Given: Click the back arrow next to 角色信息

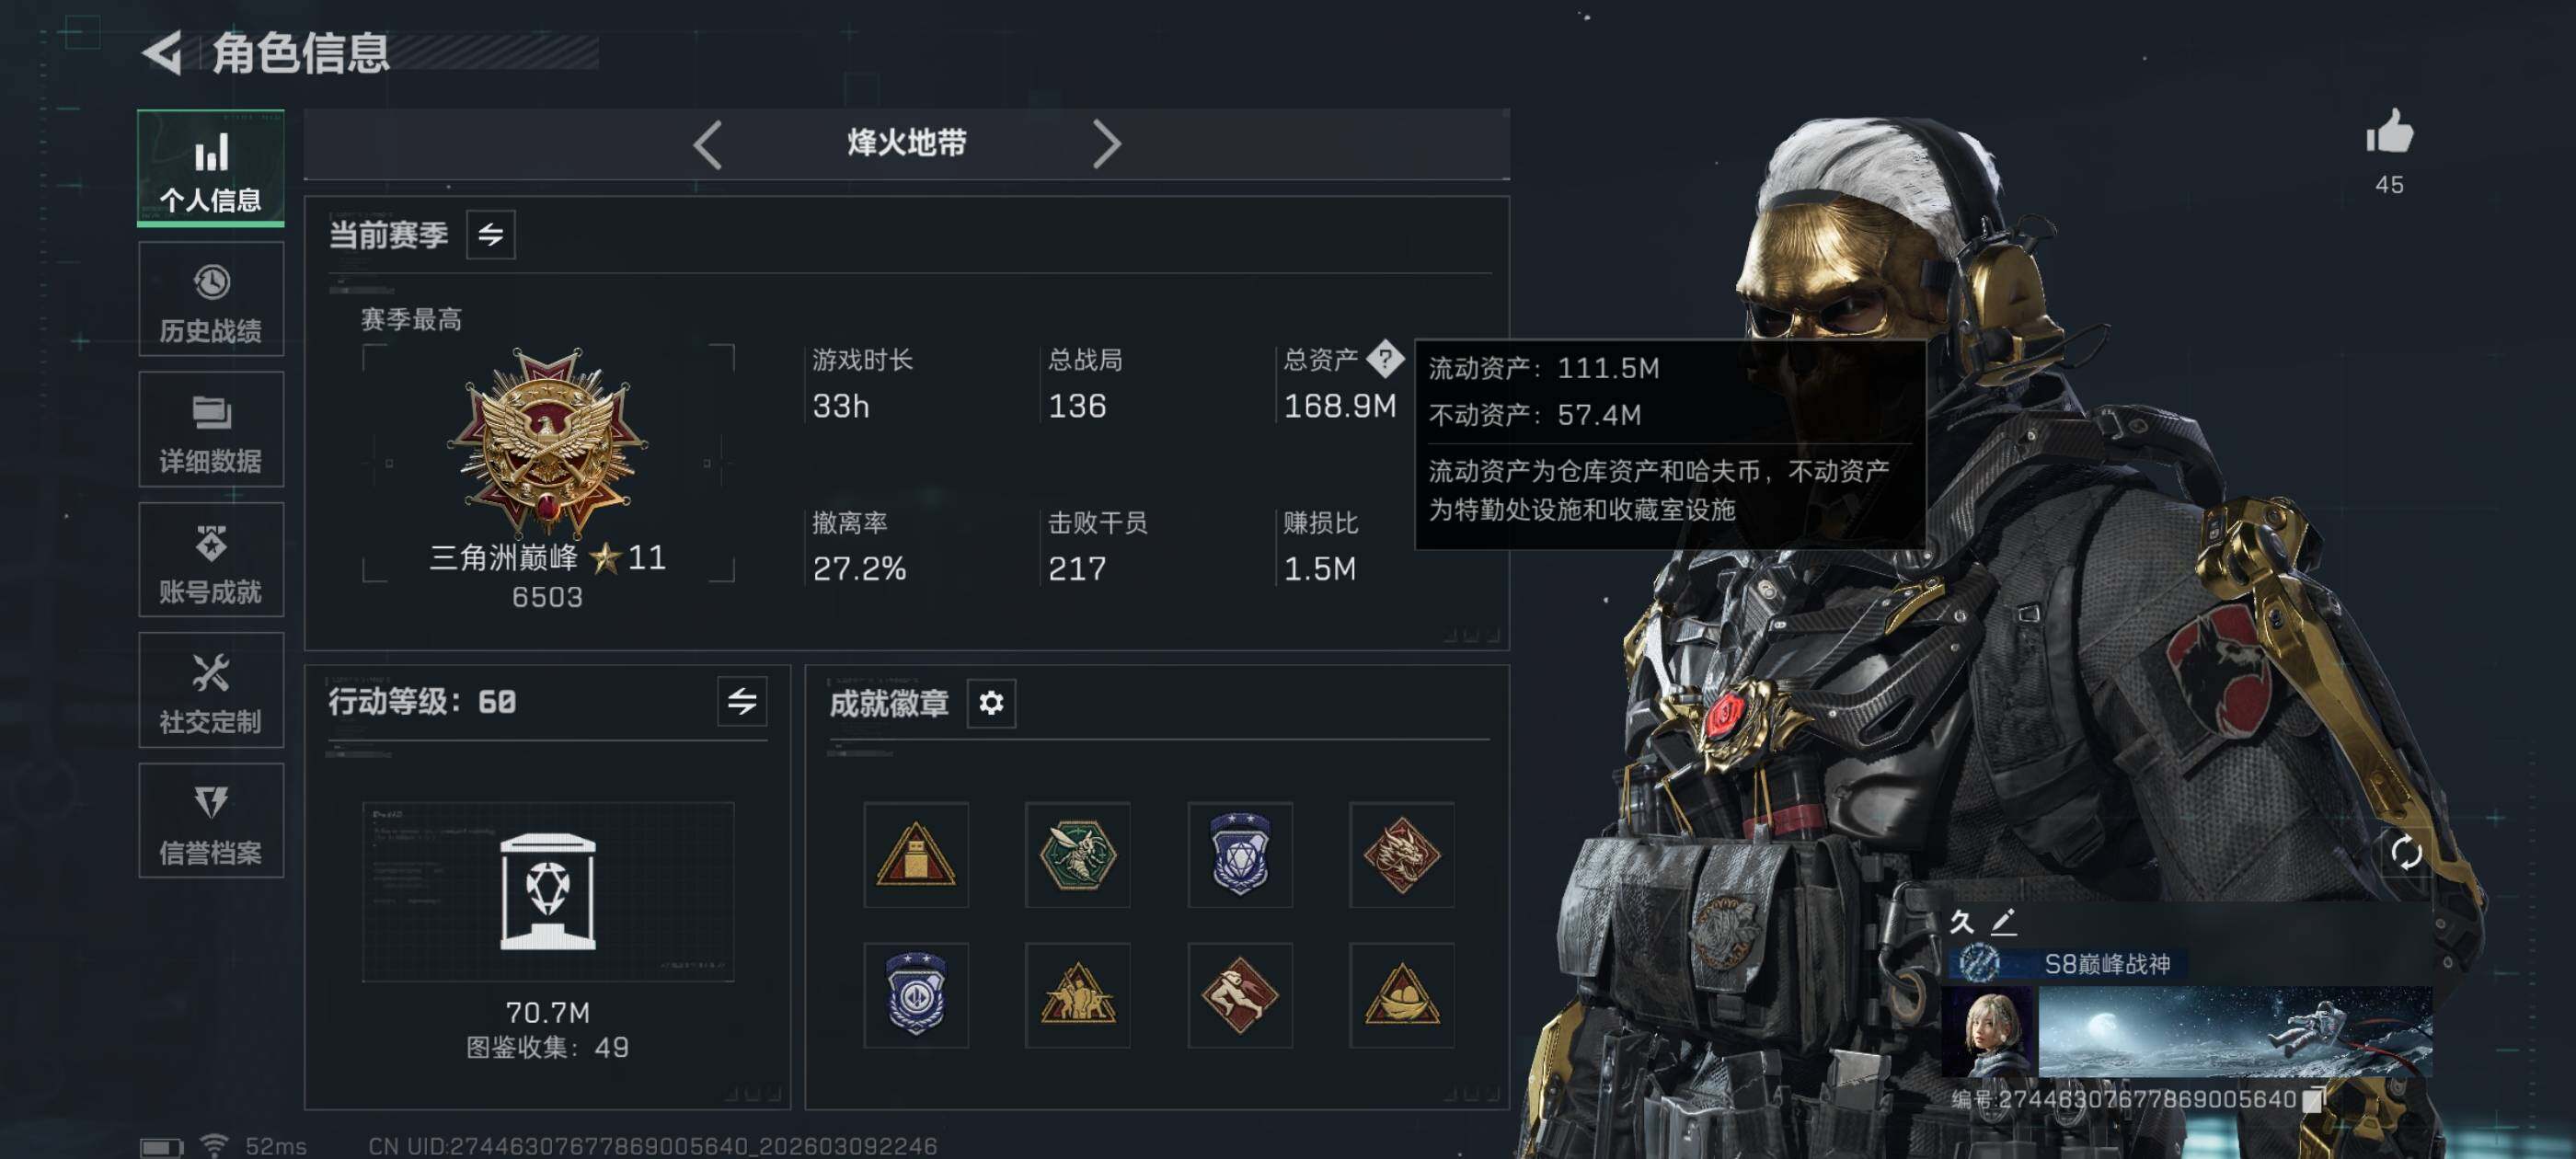Looking at the screenshot, I should point(163,52).
